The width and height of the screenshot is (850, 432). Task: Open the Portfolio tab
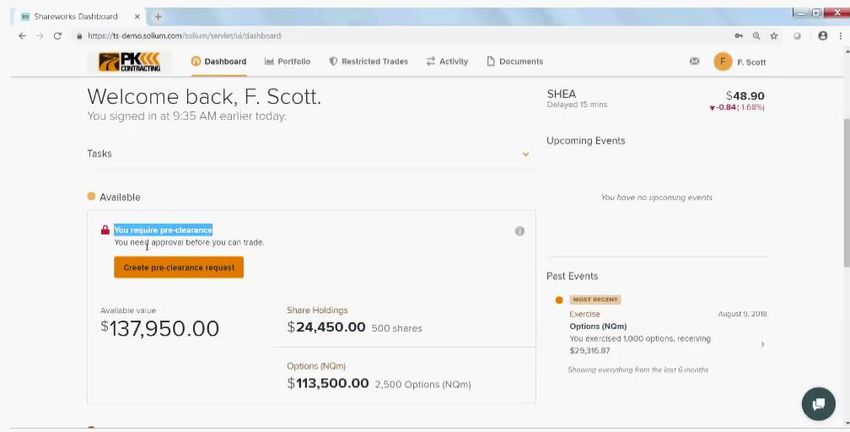tap(287, 61)
